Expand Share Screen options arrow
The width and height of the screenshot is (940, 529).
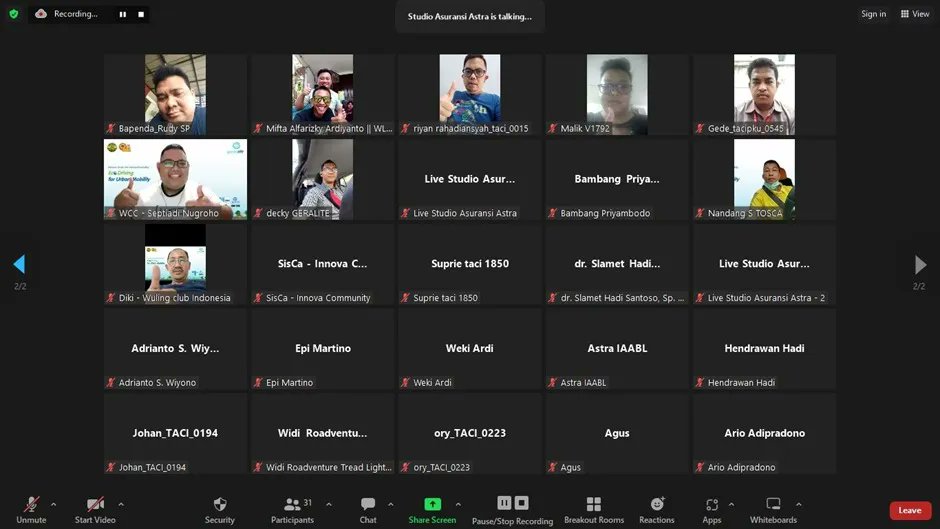coord(458,504)
